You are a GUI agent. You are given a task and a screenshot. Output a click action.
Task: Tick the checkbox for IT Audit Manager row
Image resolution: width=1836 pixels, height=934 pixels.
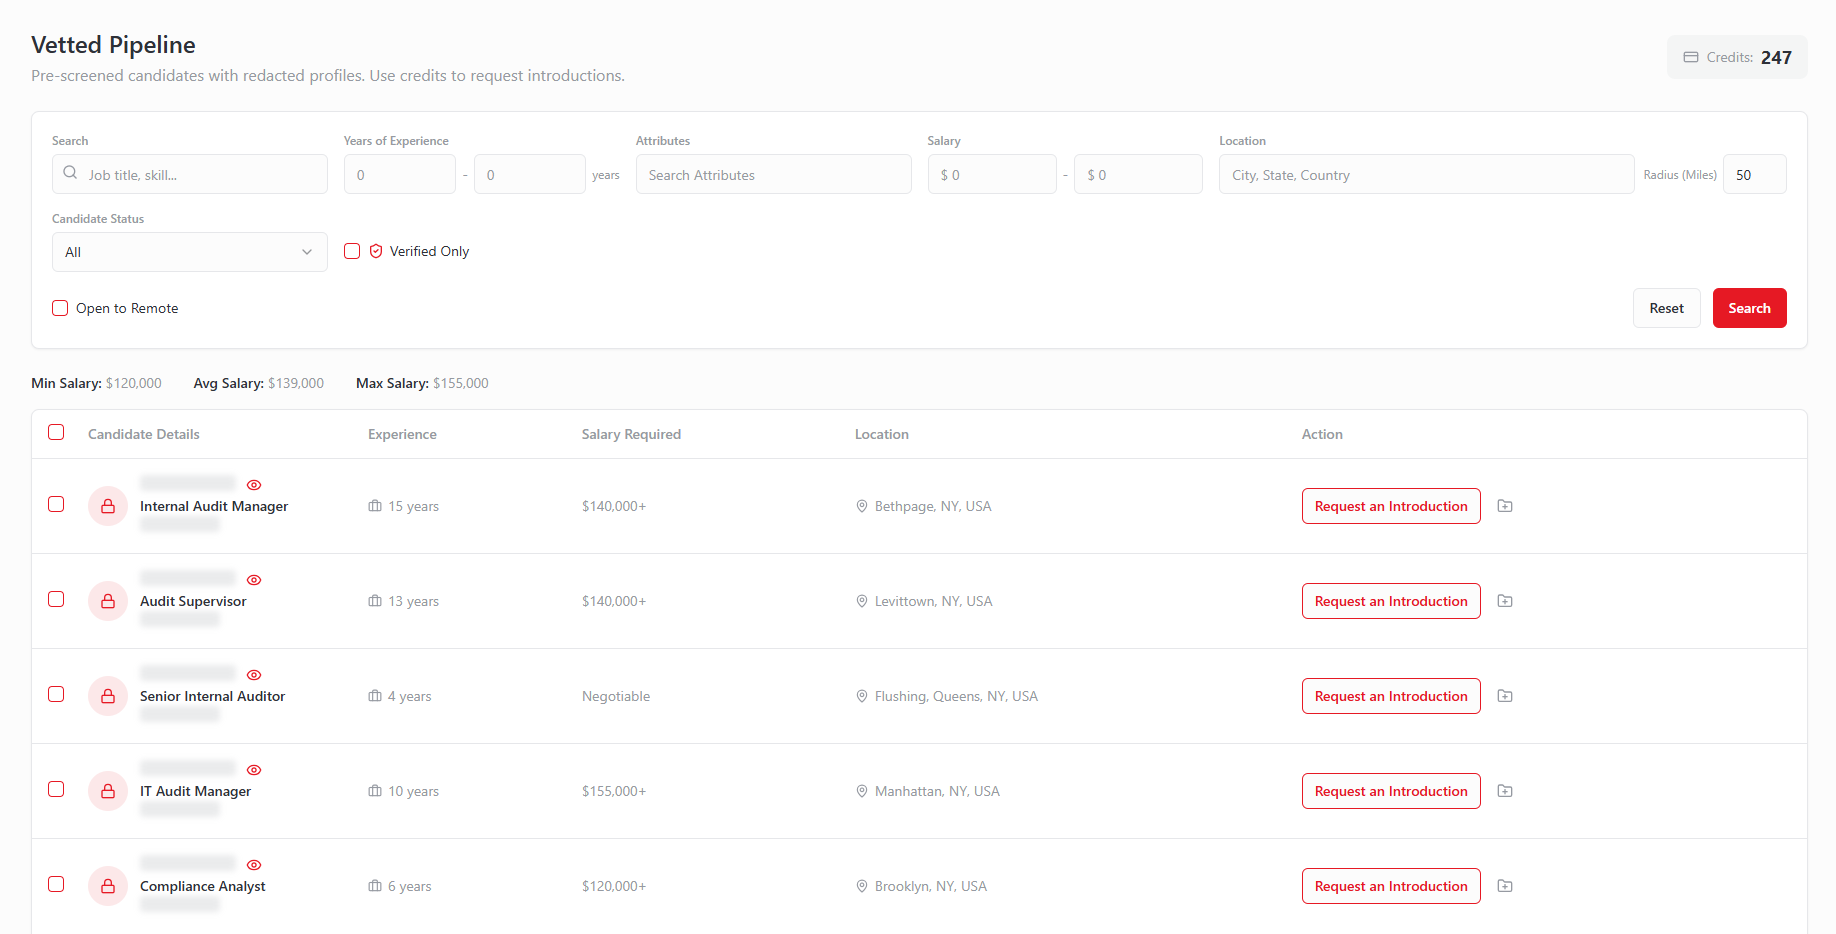56,789
